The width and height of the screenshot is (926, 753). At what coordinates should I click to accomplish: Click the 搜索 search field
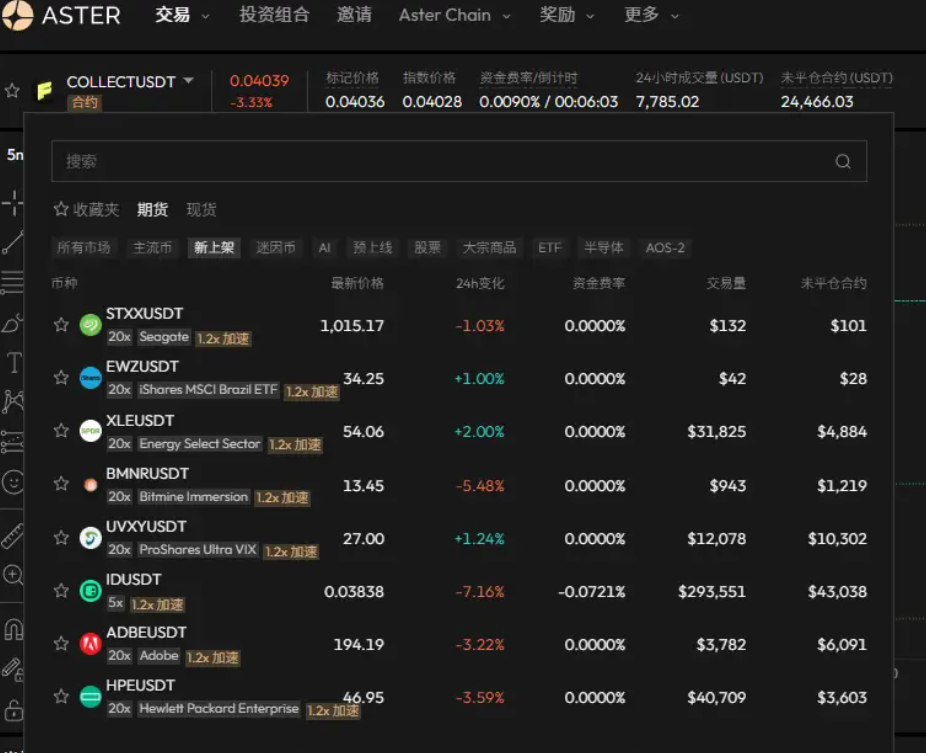click(x=459, y=161)
